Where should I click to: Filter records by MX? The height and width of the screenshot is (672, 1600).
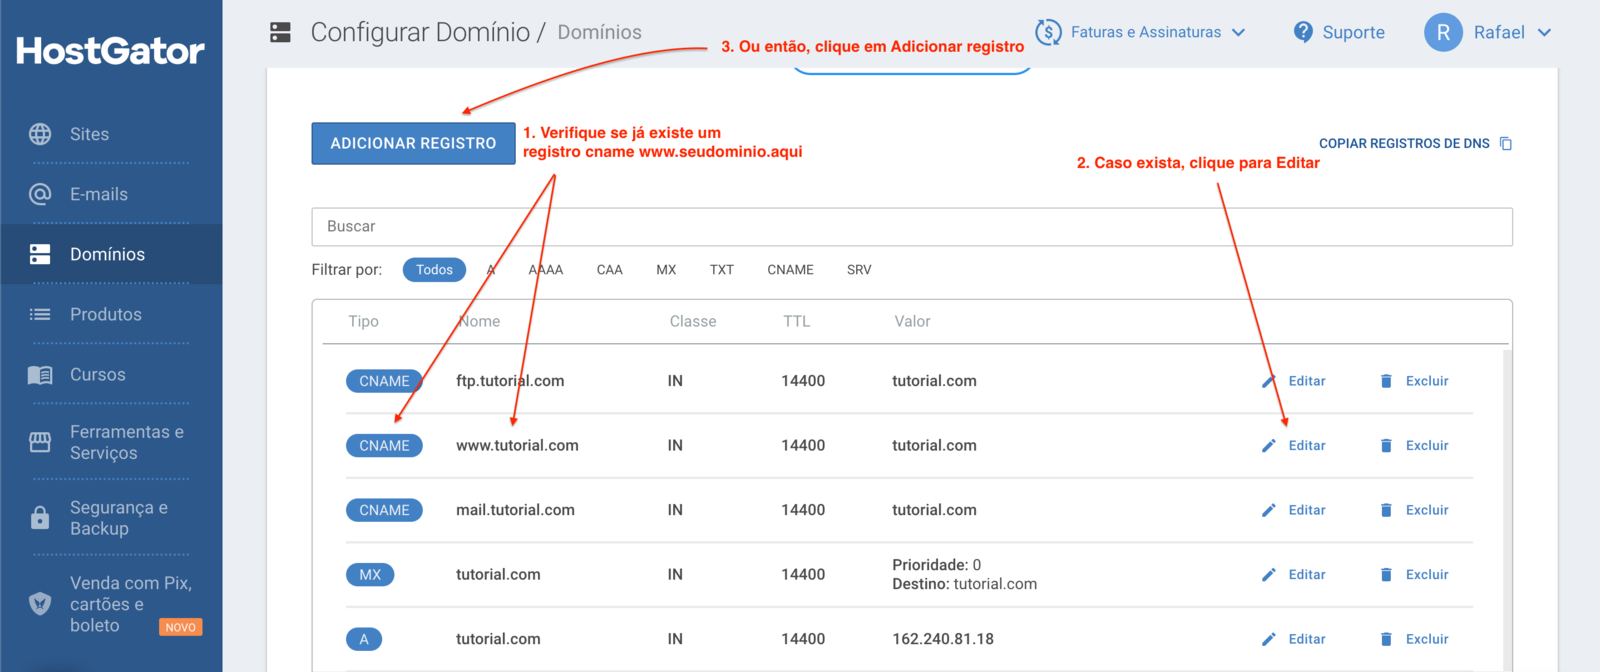tap(666, 270)
